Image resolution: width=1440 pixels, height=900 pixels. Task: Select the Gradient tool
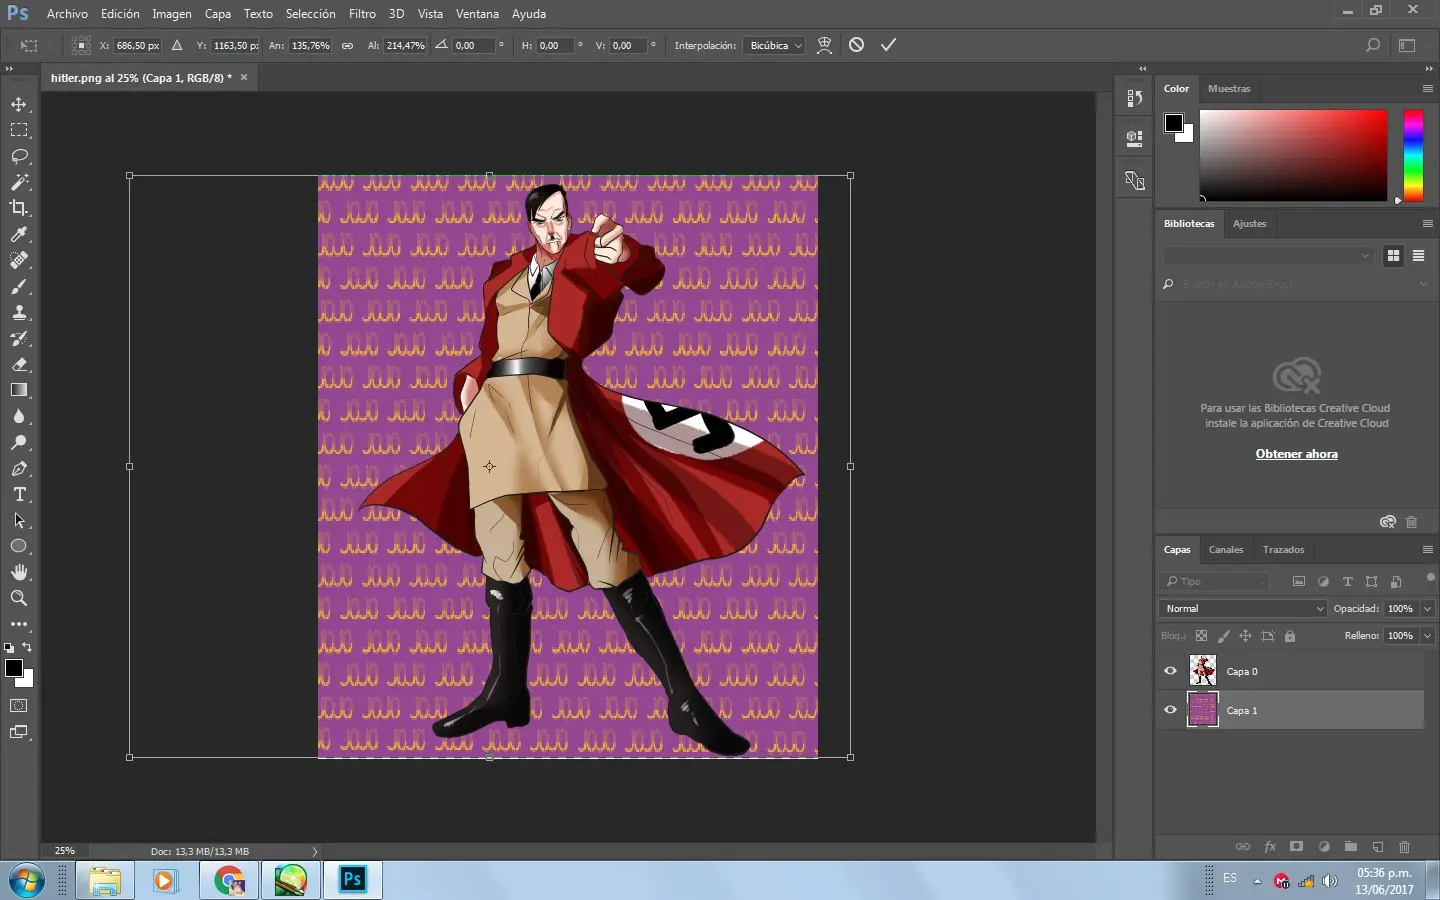(19, 390)
